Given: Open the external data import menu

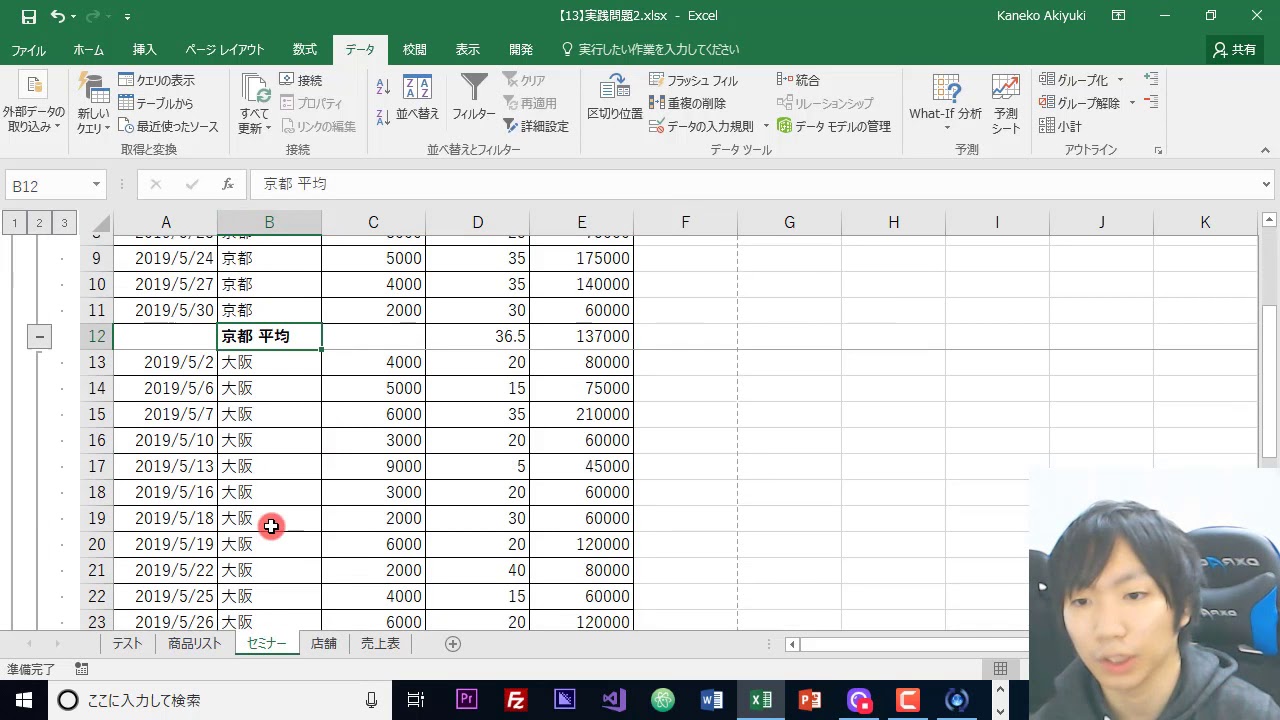Looking at the screenshot, I should pos(33,104).
